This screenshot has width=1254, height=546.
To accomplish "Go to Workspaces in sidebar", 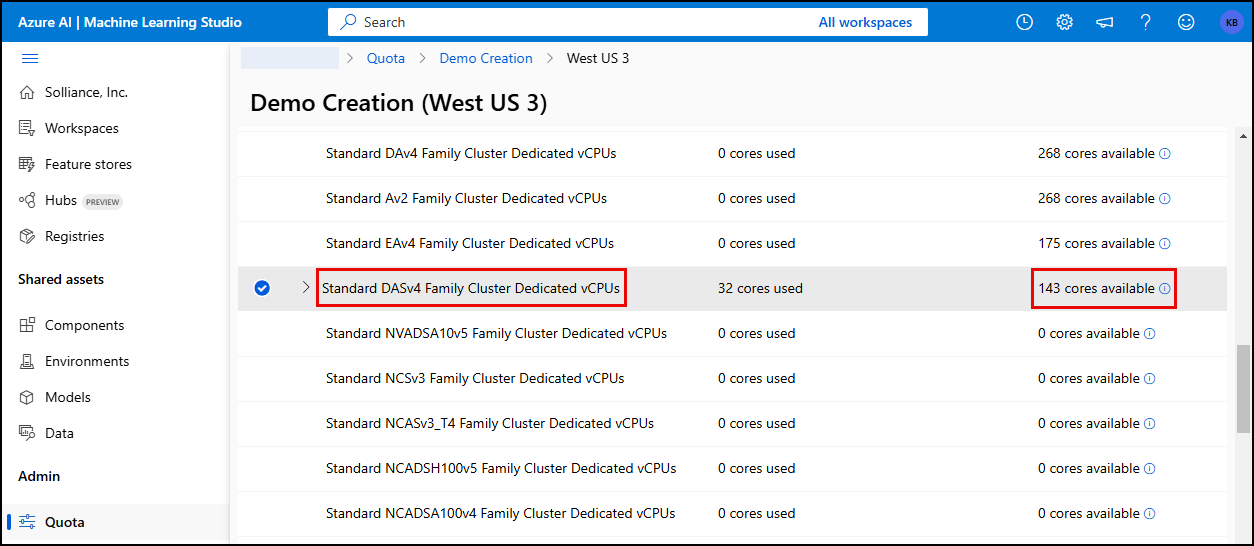I will click(82, 128).
